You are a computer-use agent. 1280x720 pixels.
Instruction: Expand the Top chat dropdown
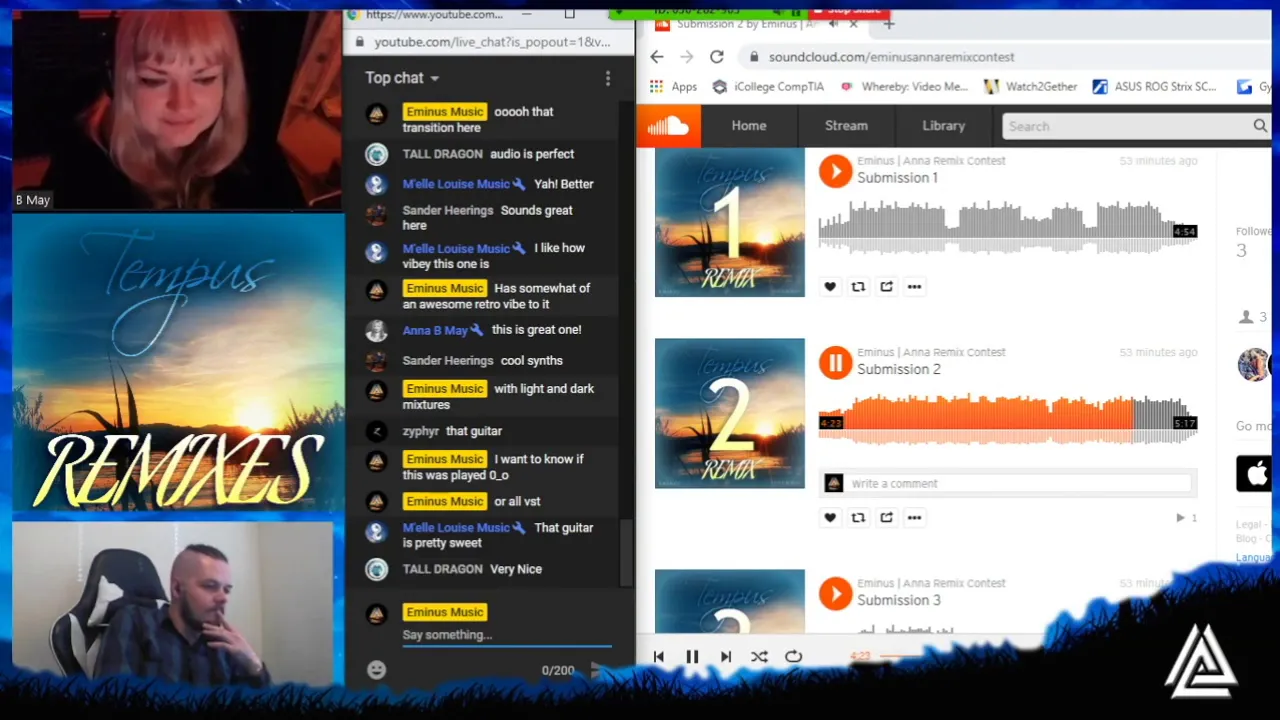(402, 78)
